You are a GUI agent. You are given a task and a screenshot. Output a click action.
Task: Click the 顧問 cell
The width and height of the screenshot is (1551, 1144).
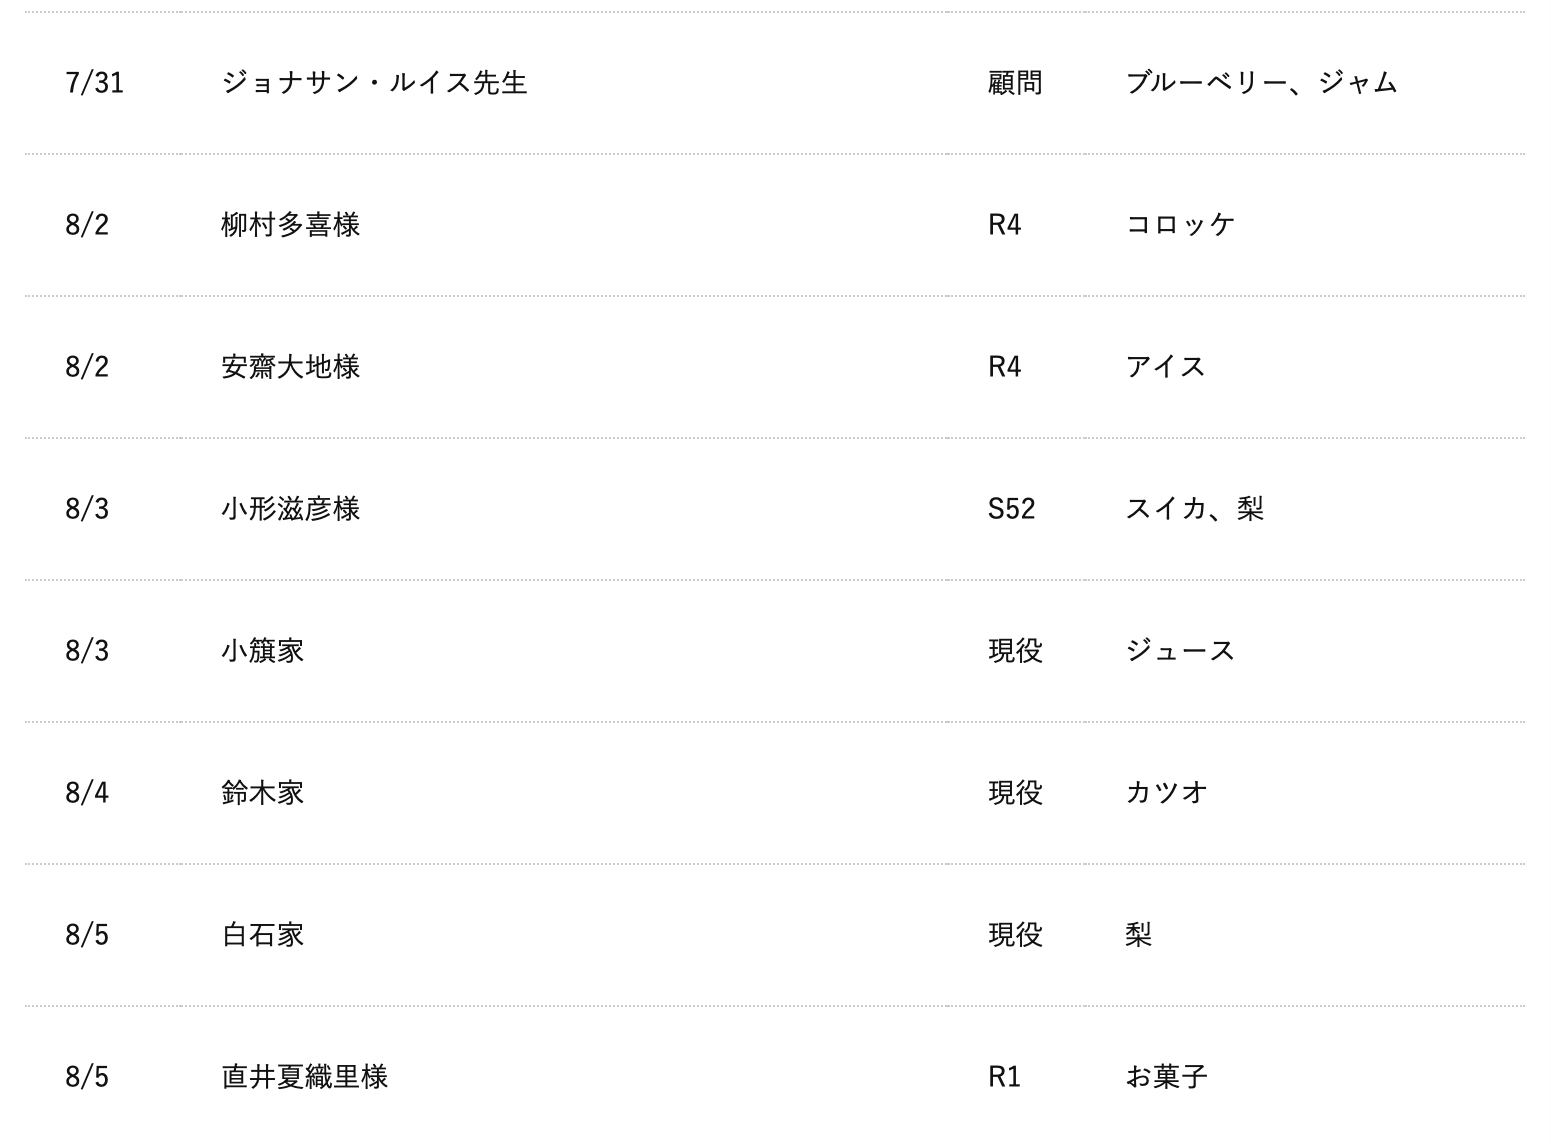[x=1015, y=83]
